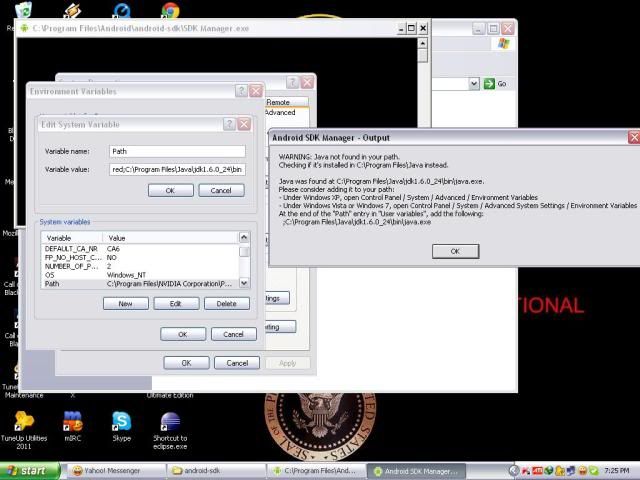Click the Variable name field containing Path

(x=177, y=151)
